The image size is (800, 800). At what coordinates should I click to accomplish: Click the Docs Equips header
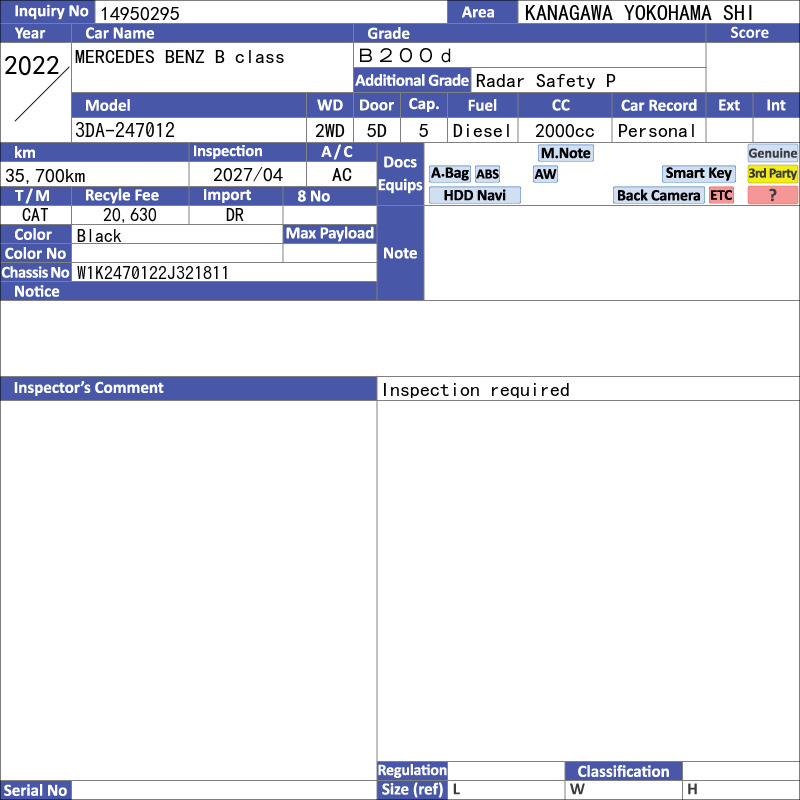[x=401, y=174]
